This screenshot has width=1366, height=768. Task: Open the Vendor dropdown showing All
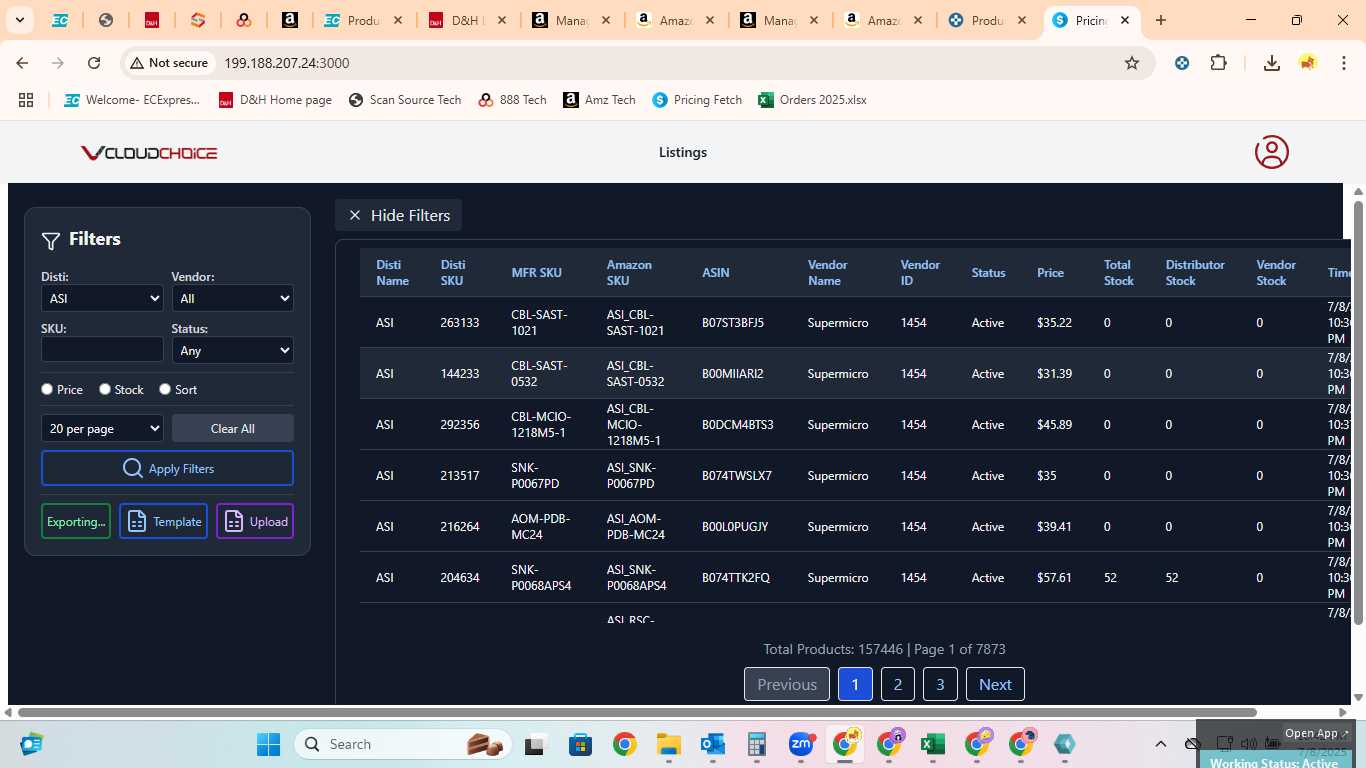[232, 298]
